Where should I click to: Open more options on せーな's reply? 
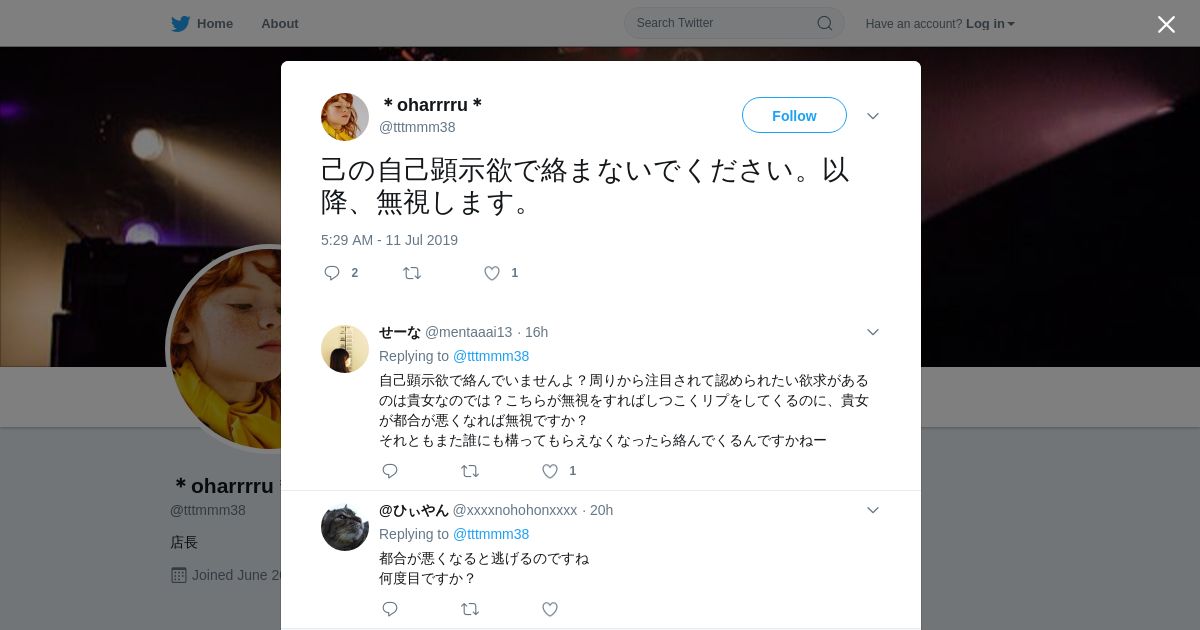click(873, 332)
